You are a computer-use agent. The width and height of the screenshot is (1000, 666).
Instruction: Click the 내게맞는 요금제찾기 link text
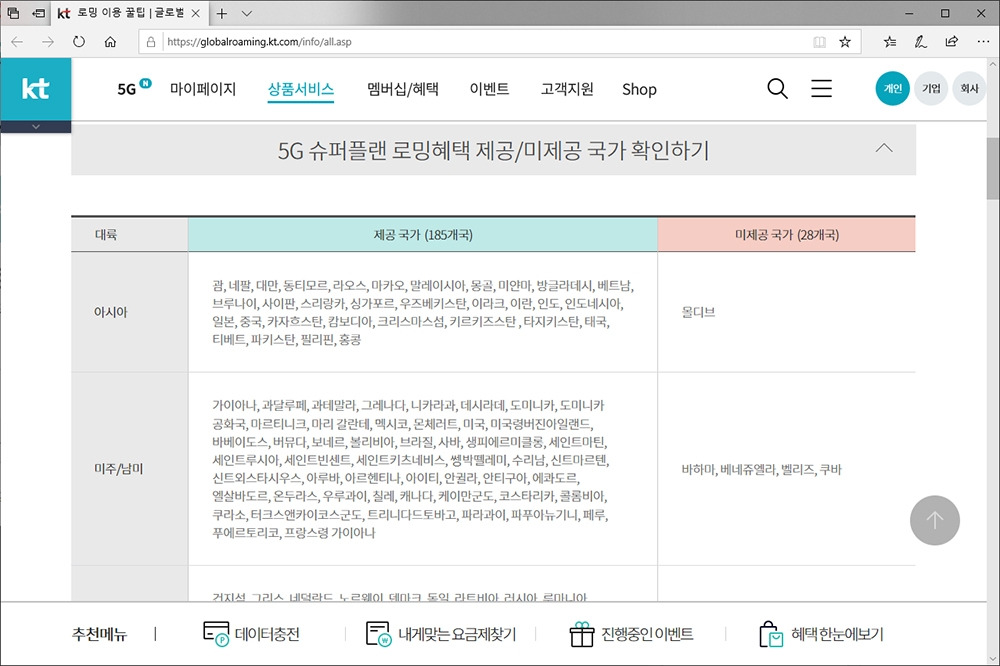[x=457, y=634]
